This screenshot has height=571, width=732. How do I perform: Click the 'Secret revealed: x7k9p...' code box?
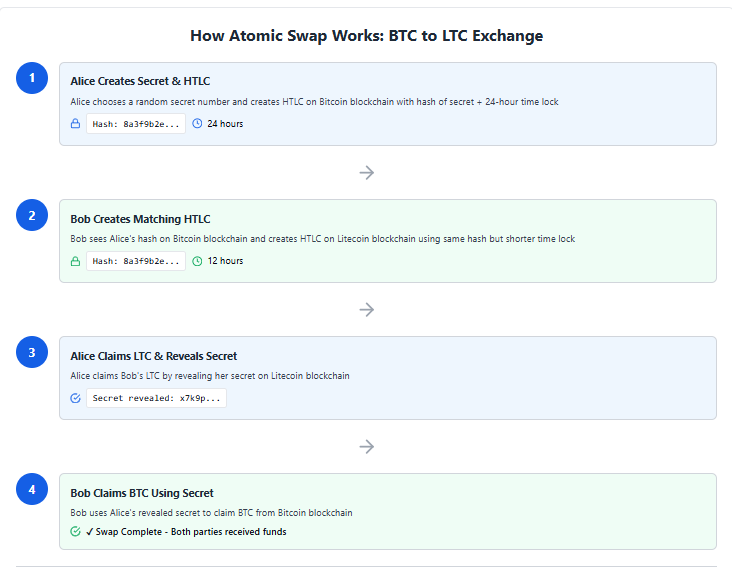pyautogui.click(x=156, y=398)
